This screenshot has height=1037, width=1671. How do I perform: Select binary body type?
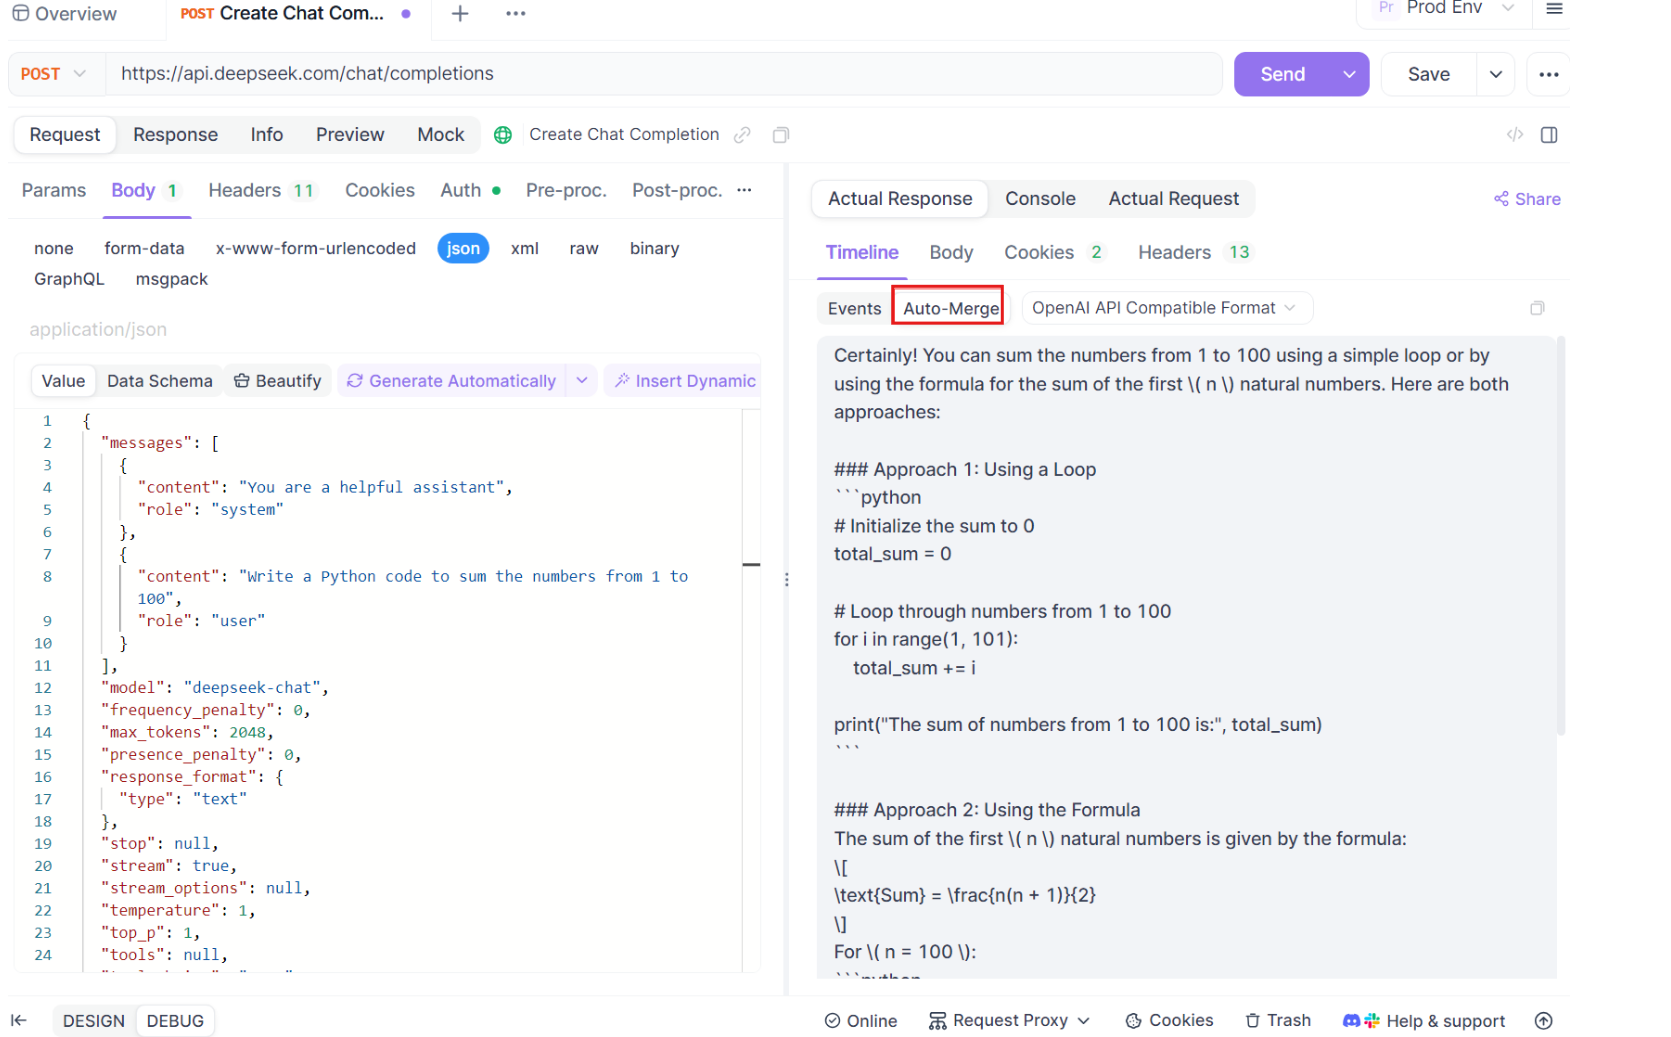point(655,248)
